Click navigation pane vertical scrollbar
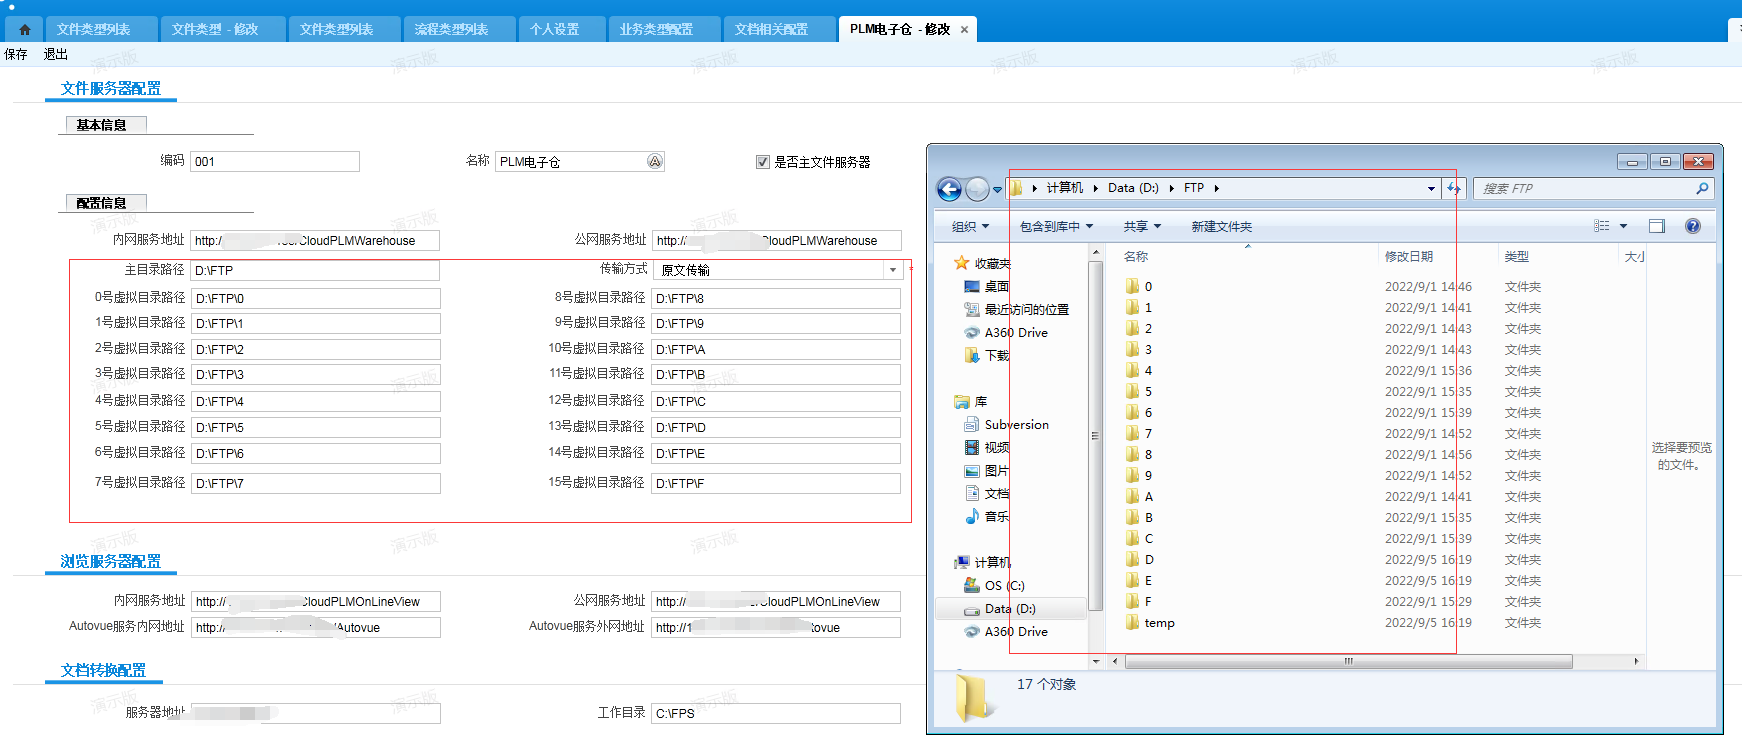This screenshot has height=752, width=1742. click(x=1095, y=435)
